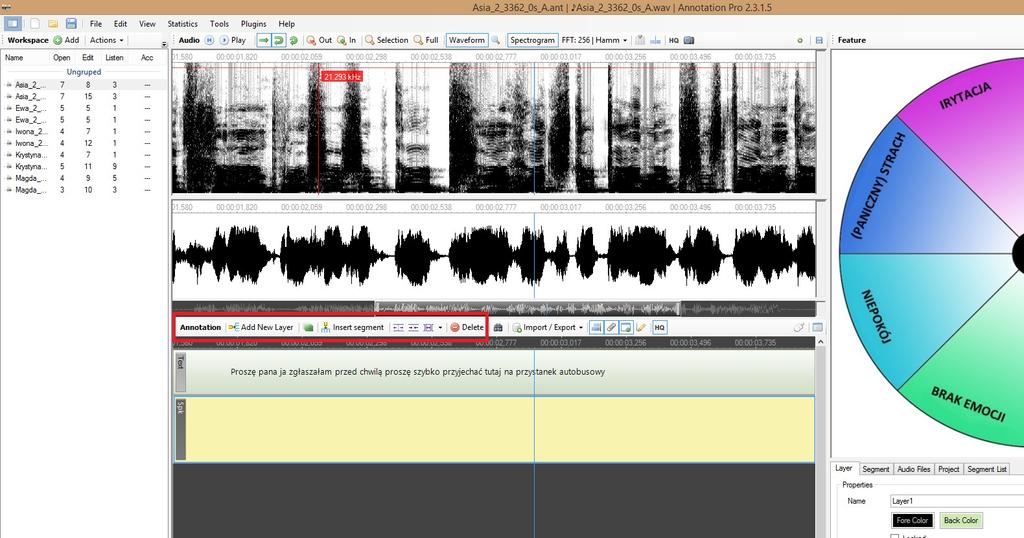The image size is (1024, 538).
Task: Switch to the Layer tab
Action: tap(843, 468)
